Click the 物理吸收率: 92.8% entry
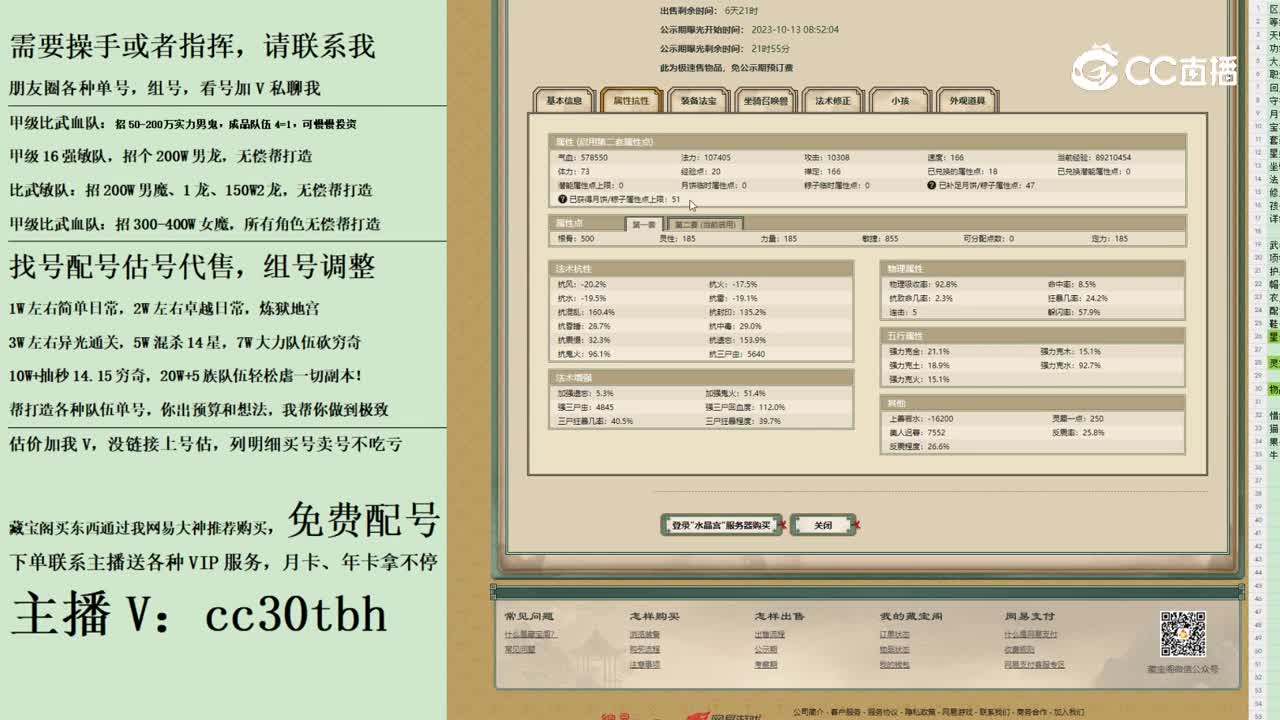Viewport: 1280px width, 720px height. pos(923,284)
